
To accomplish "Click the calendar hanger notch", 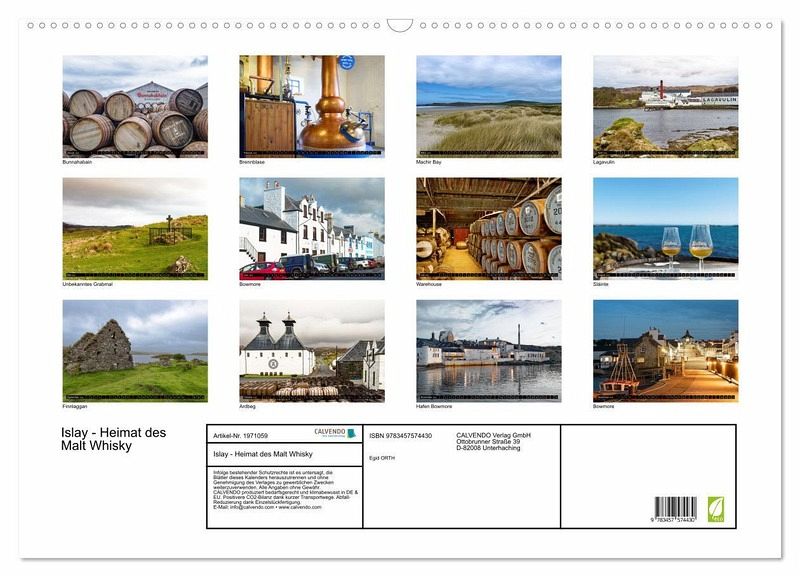I will point(399,26).
